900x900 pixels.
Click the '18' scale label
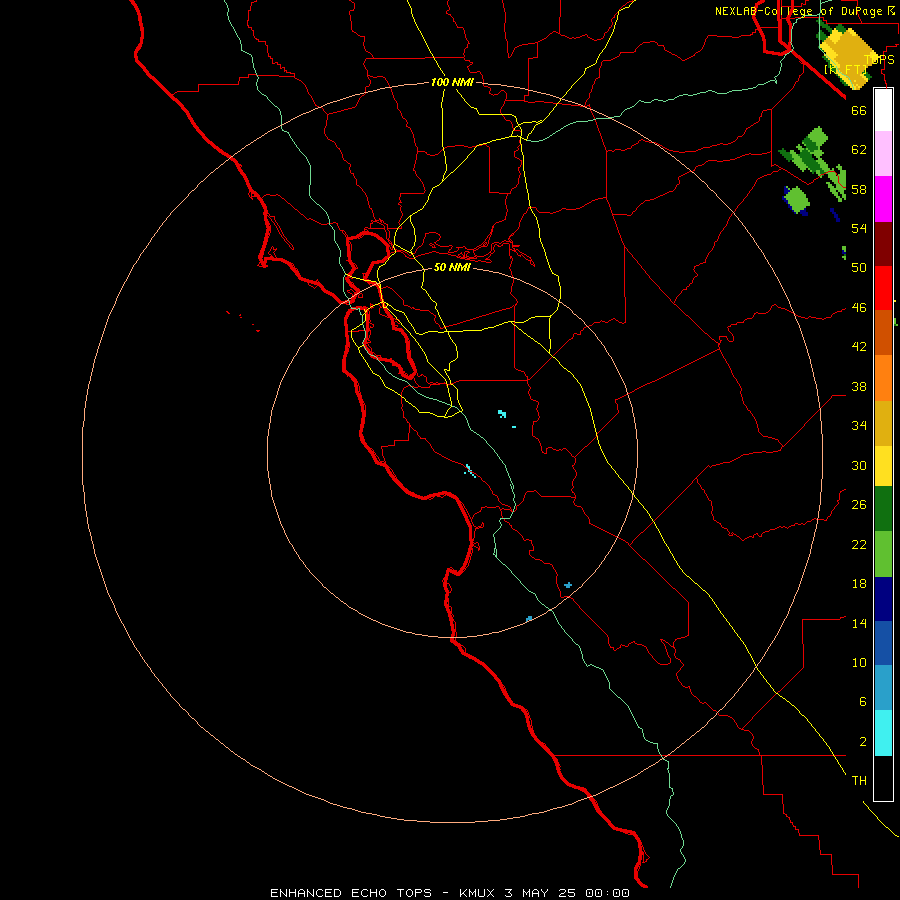click(859, 584)
